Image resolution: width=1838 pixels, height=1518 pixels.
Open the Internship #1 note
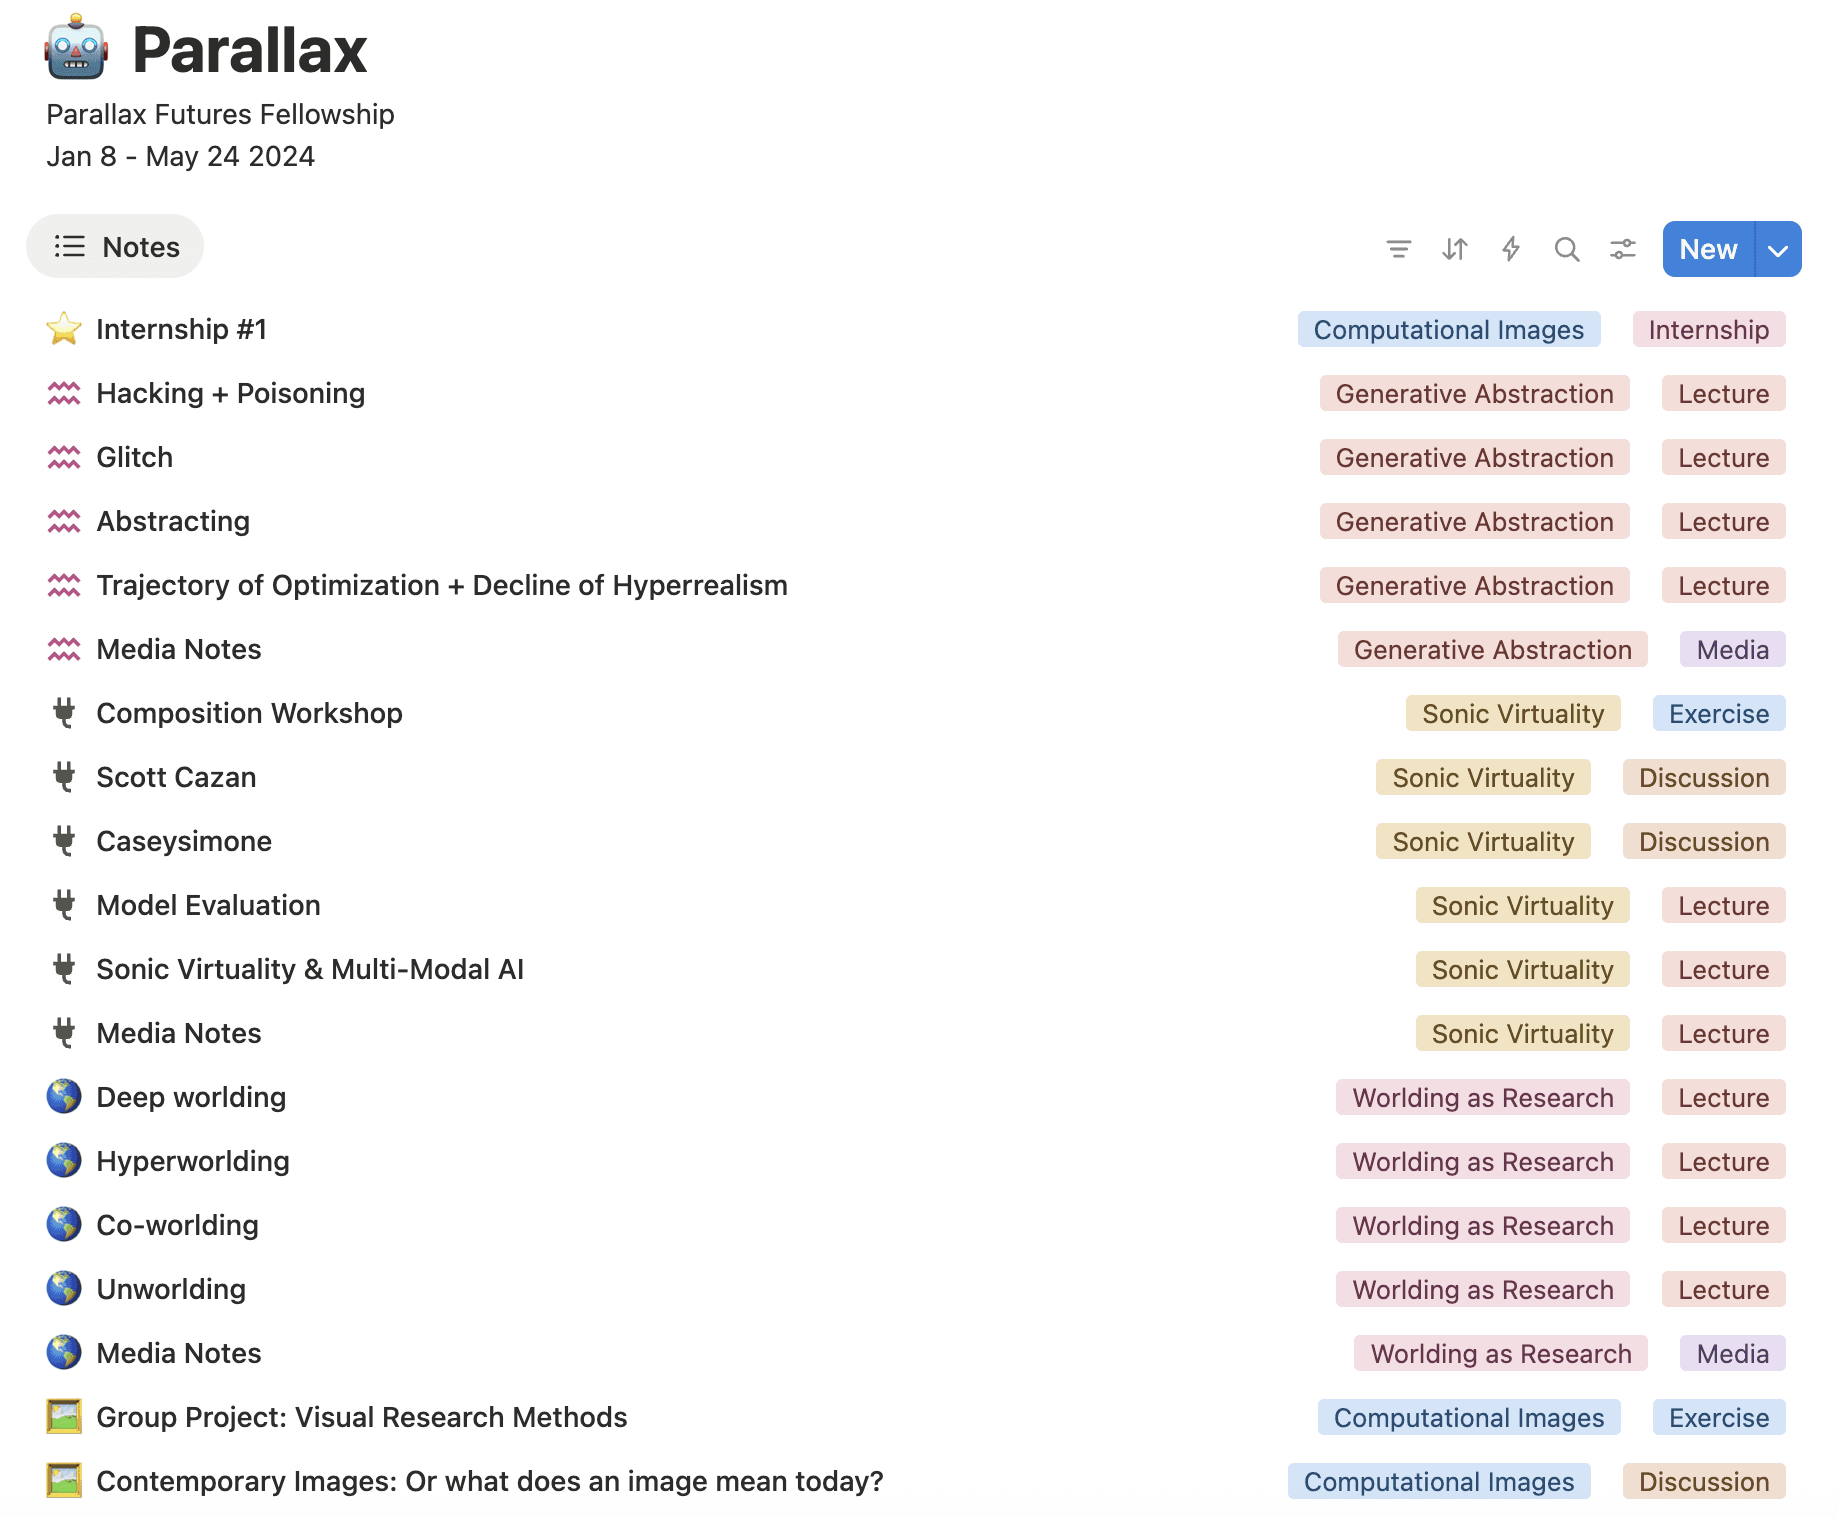pyautogui.click(x=181, y=329)
